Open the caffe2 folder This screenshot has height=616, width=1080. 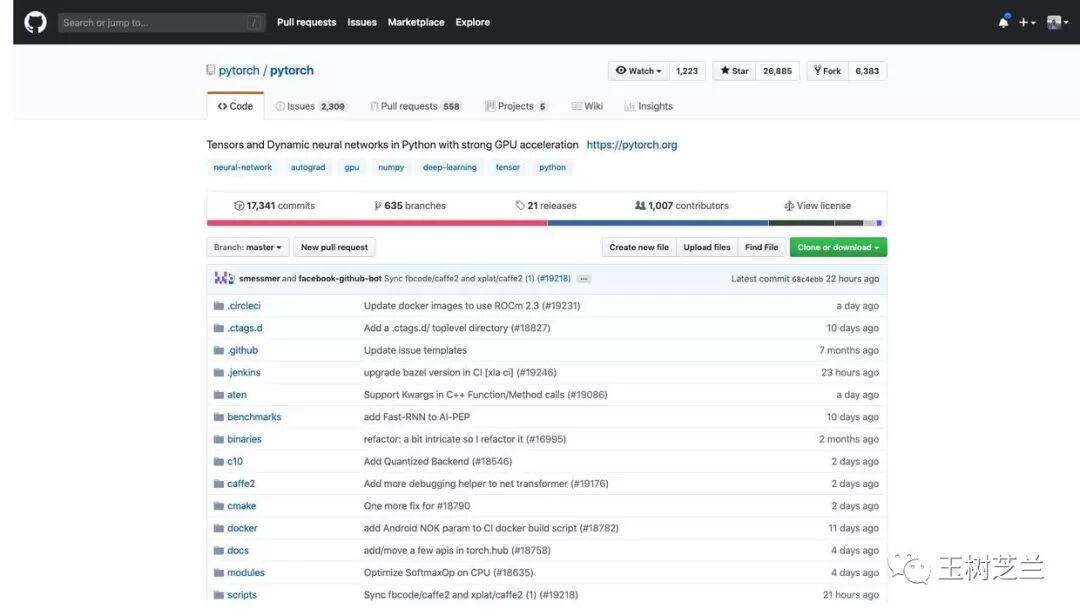pos(241,484)
